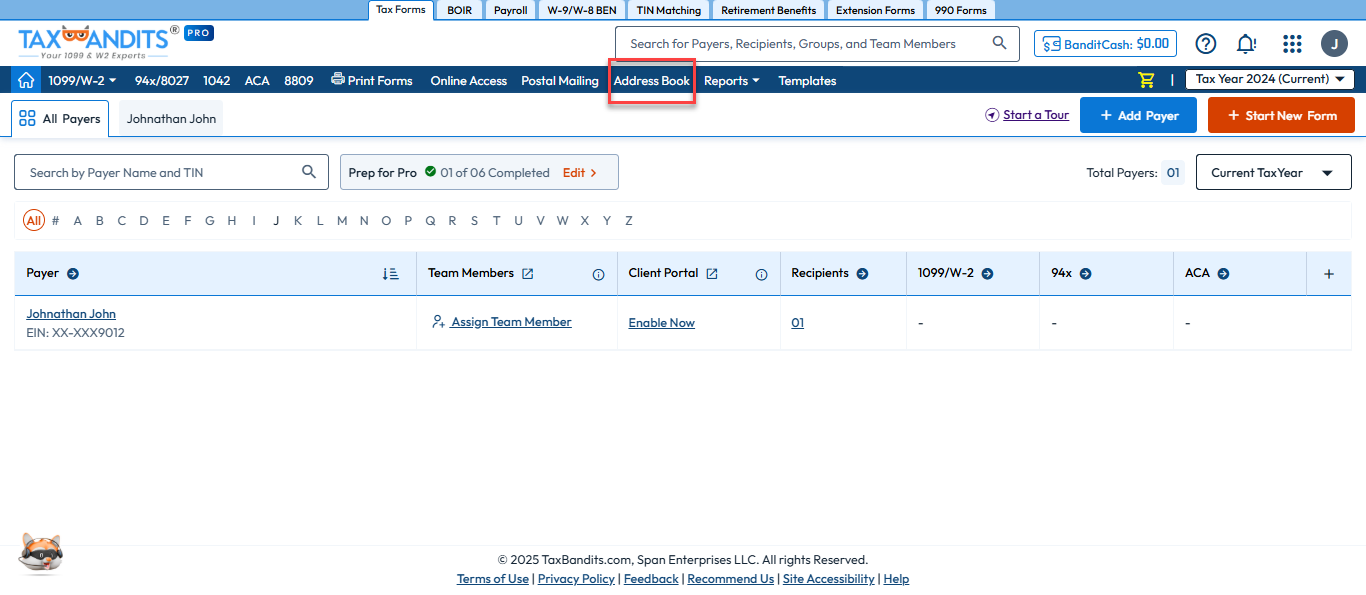Check the notification bell icon
Screen dimensions: 1366x595
pos(1246,44)
